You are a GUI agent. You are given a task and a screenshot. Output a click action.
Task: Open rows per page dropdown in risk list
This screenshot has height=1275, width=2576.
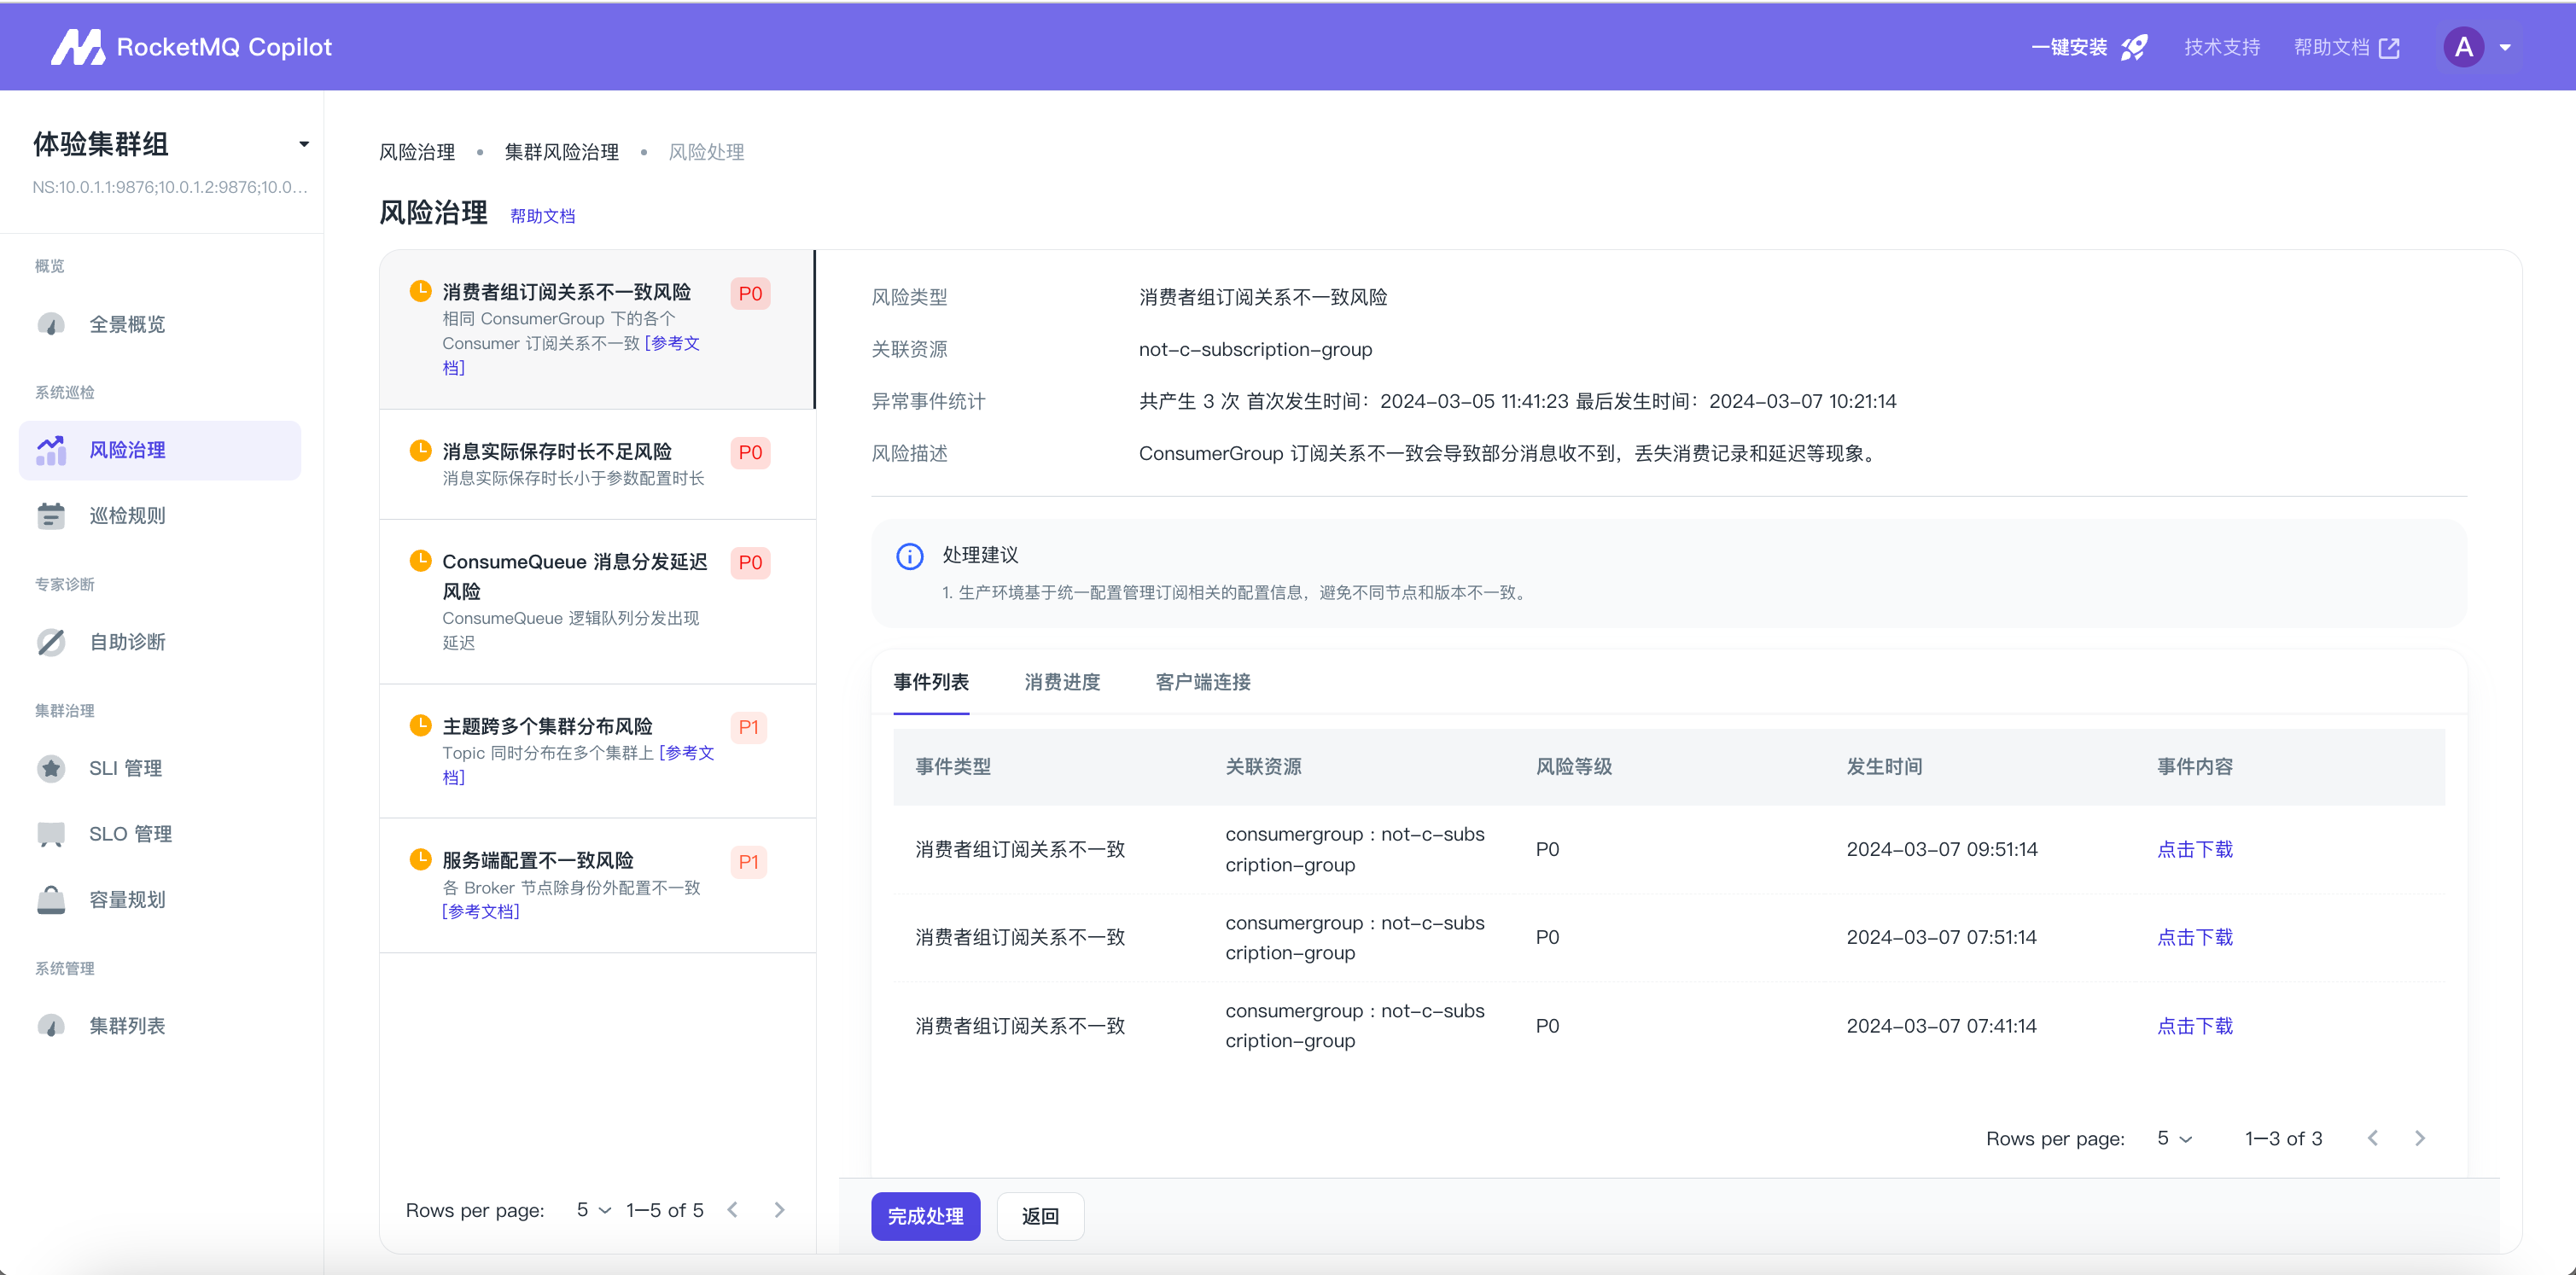coord(594,1210)
